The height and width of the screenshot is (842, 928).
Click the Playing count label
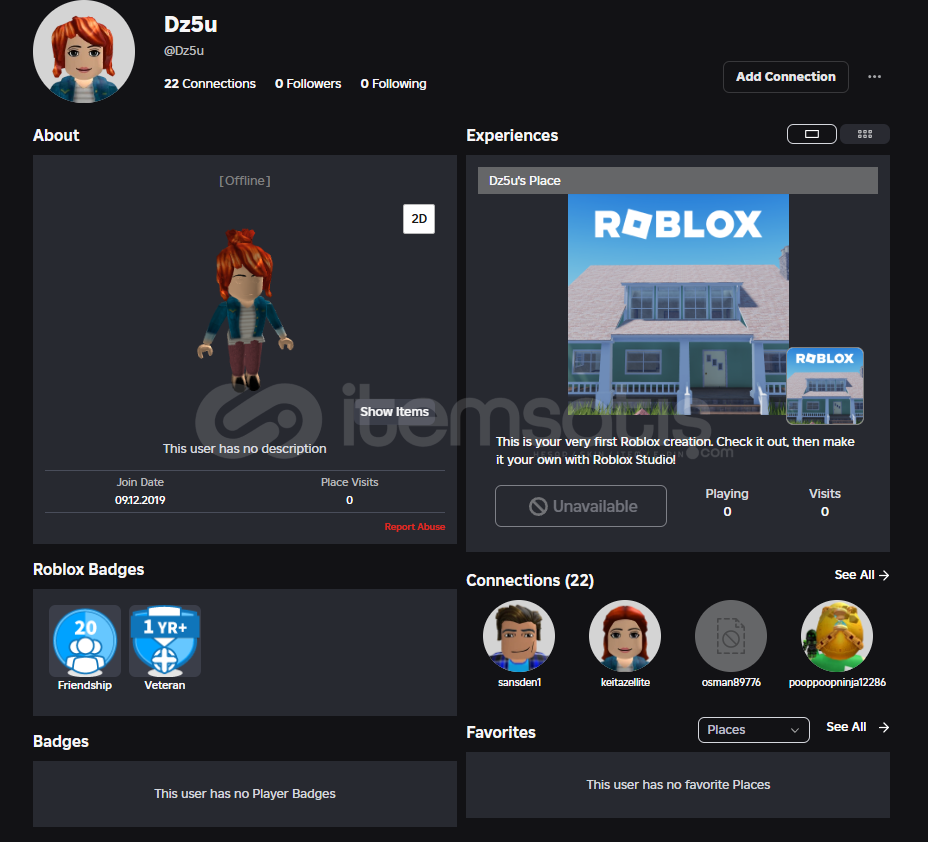tap(727, 493)
